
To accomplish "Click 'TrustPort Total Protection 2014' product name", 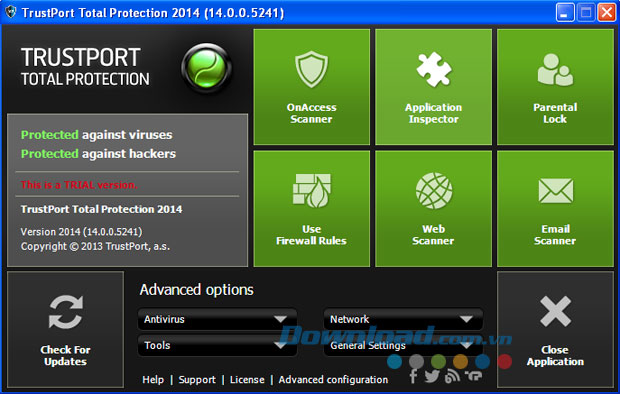I will coord(102,209).
